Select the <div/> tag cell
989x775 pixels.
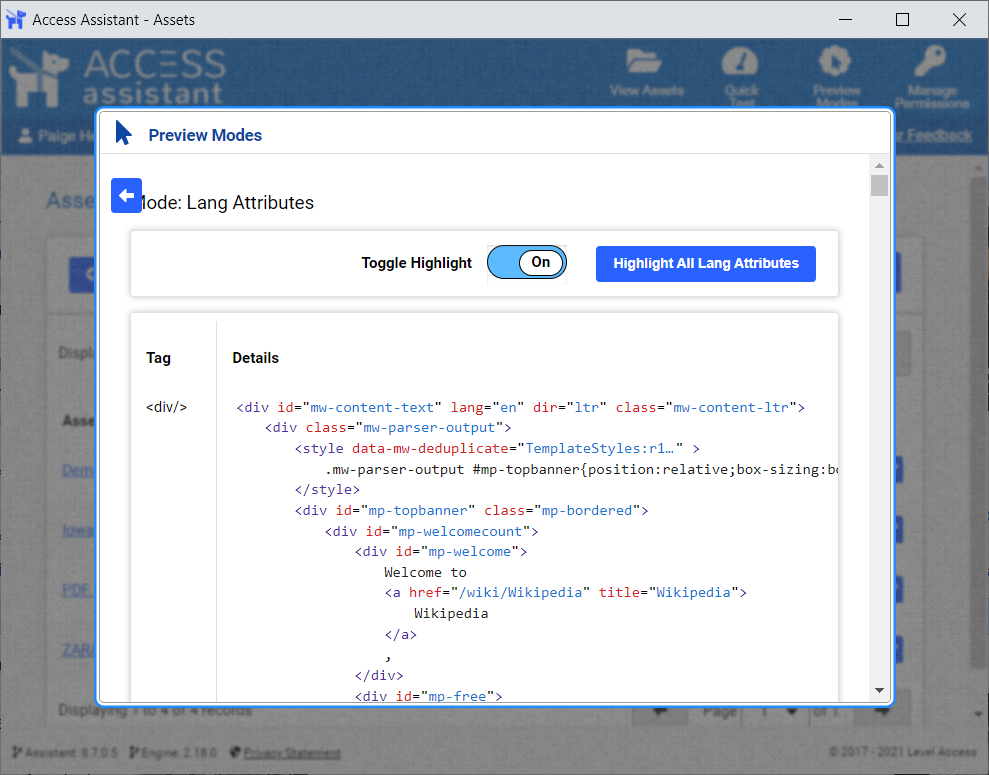tap(167, 407)
